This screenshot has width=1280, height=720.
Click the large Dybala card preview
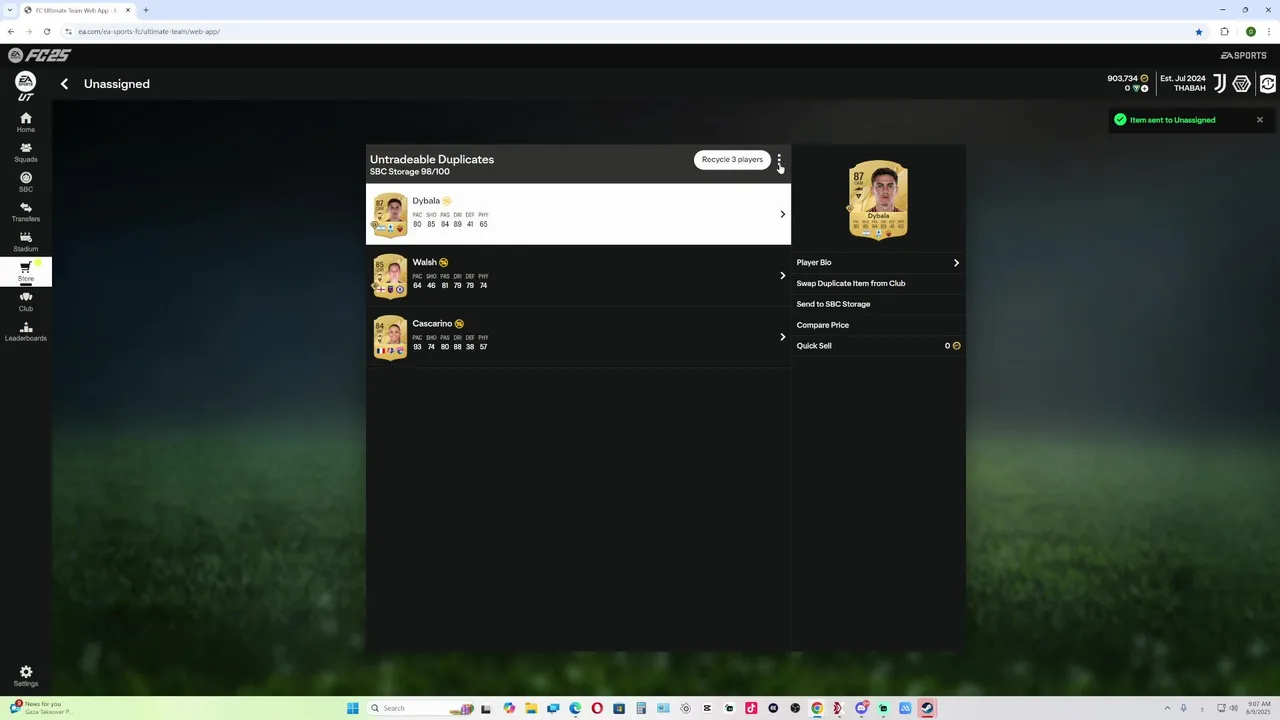pos(878,200)
